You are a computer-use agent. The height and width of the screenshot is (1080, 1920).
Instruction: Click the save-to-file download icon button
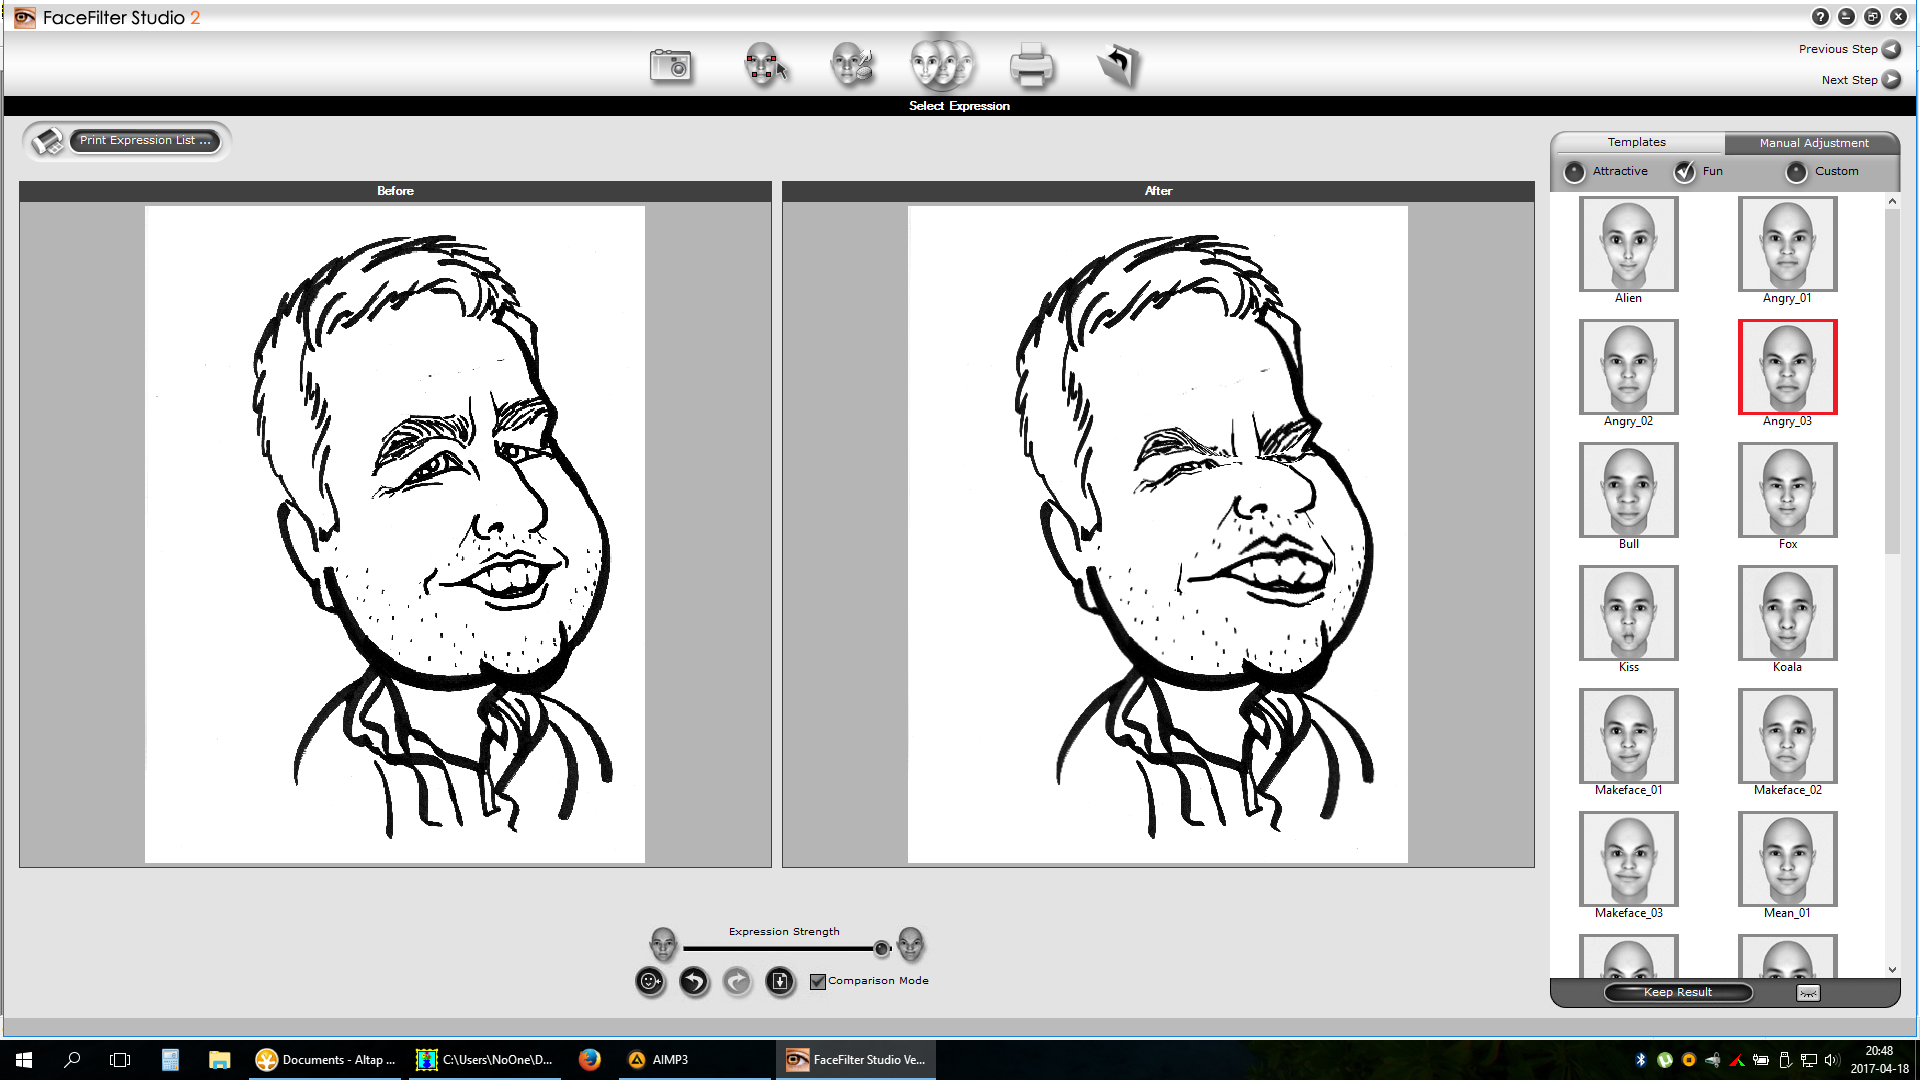point(780,982)
